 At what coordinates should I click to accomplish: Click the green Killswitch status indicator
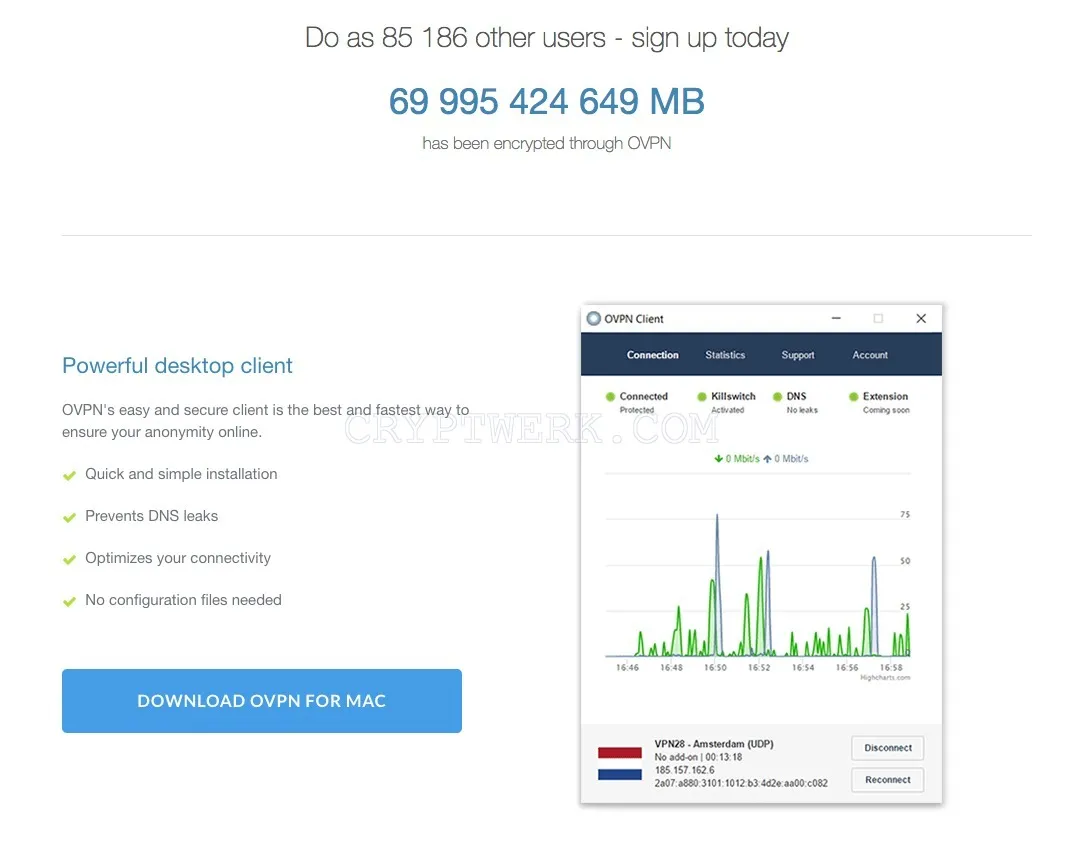click(702, 396)
